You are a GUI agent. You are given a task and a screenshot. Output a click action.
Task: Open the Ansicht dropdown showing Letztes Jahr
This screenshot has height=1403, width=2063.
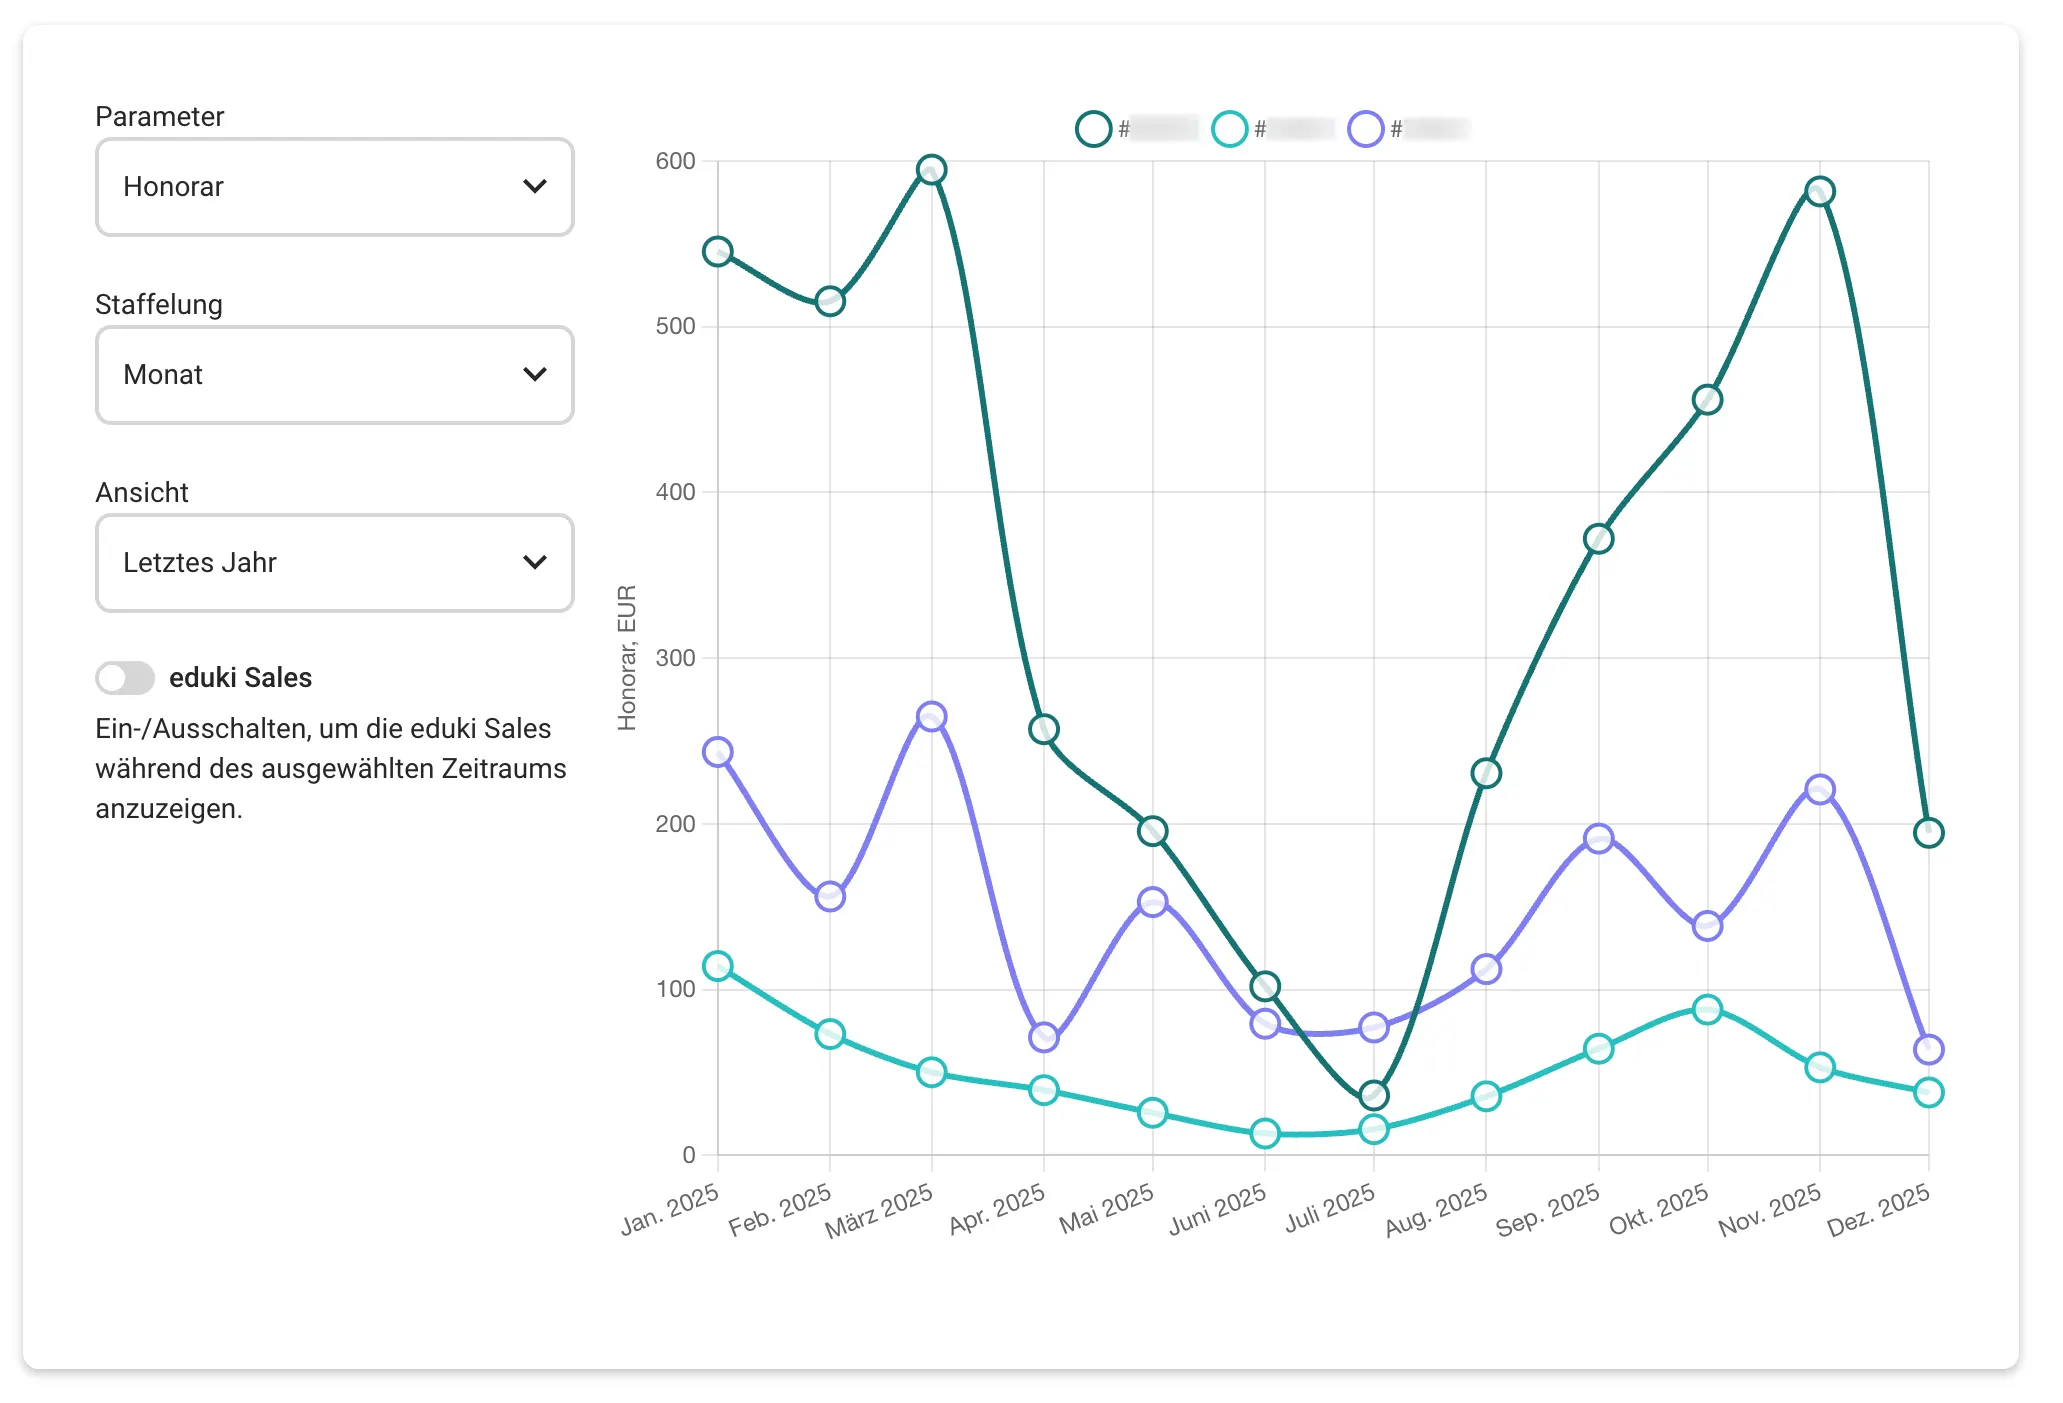pyautogui.click(x=334, y=563)
